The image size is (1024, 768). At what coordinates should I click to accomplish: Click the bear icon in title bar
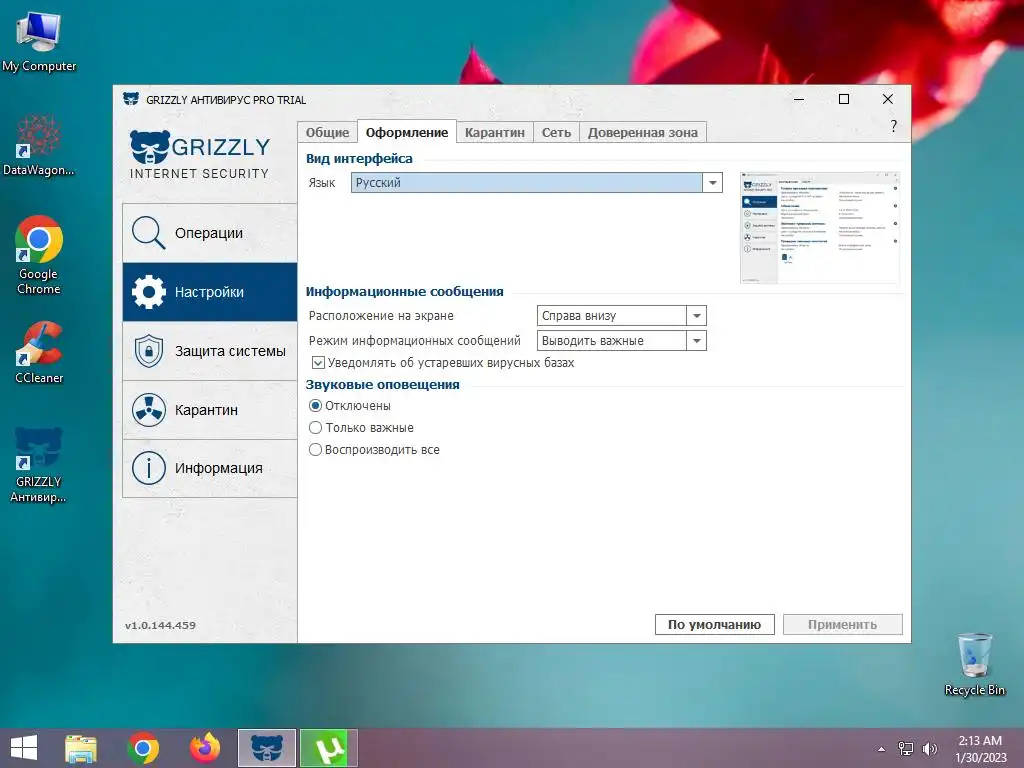point(131,99)
